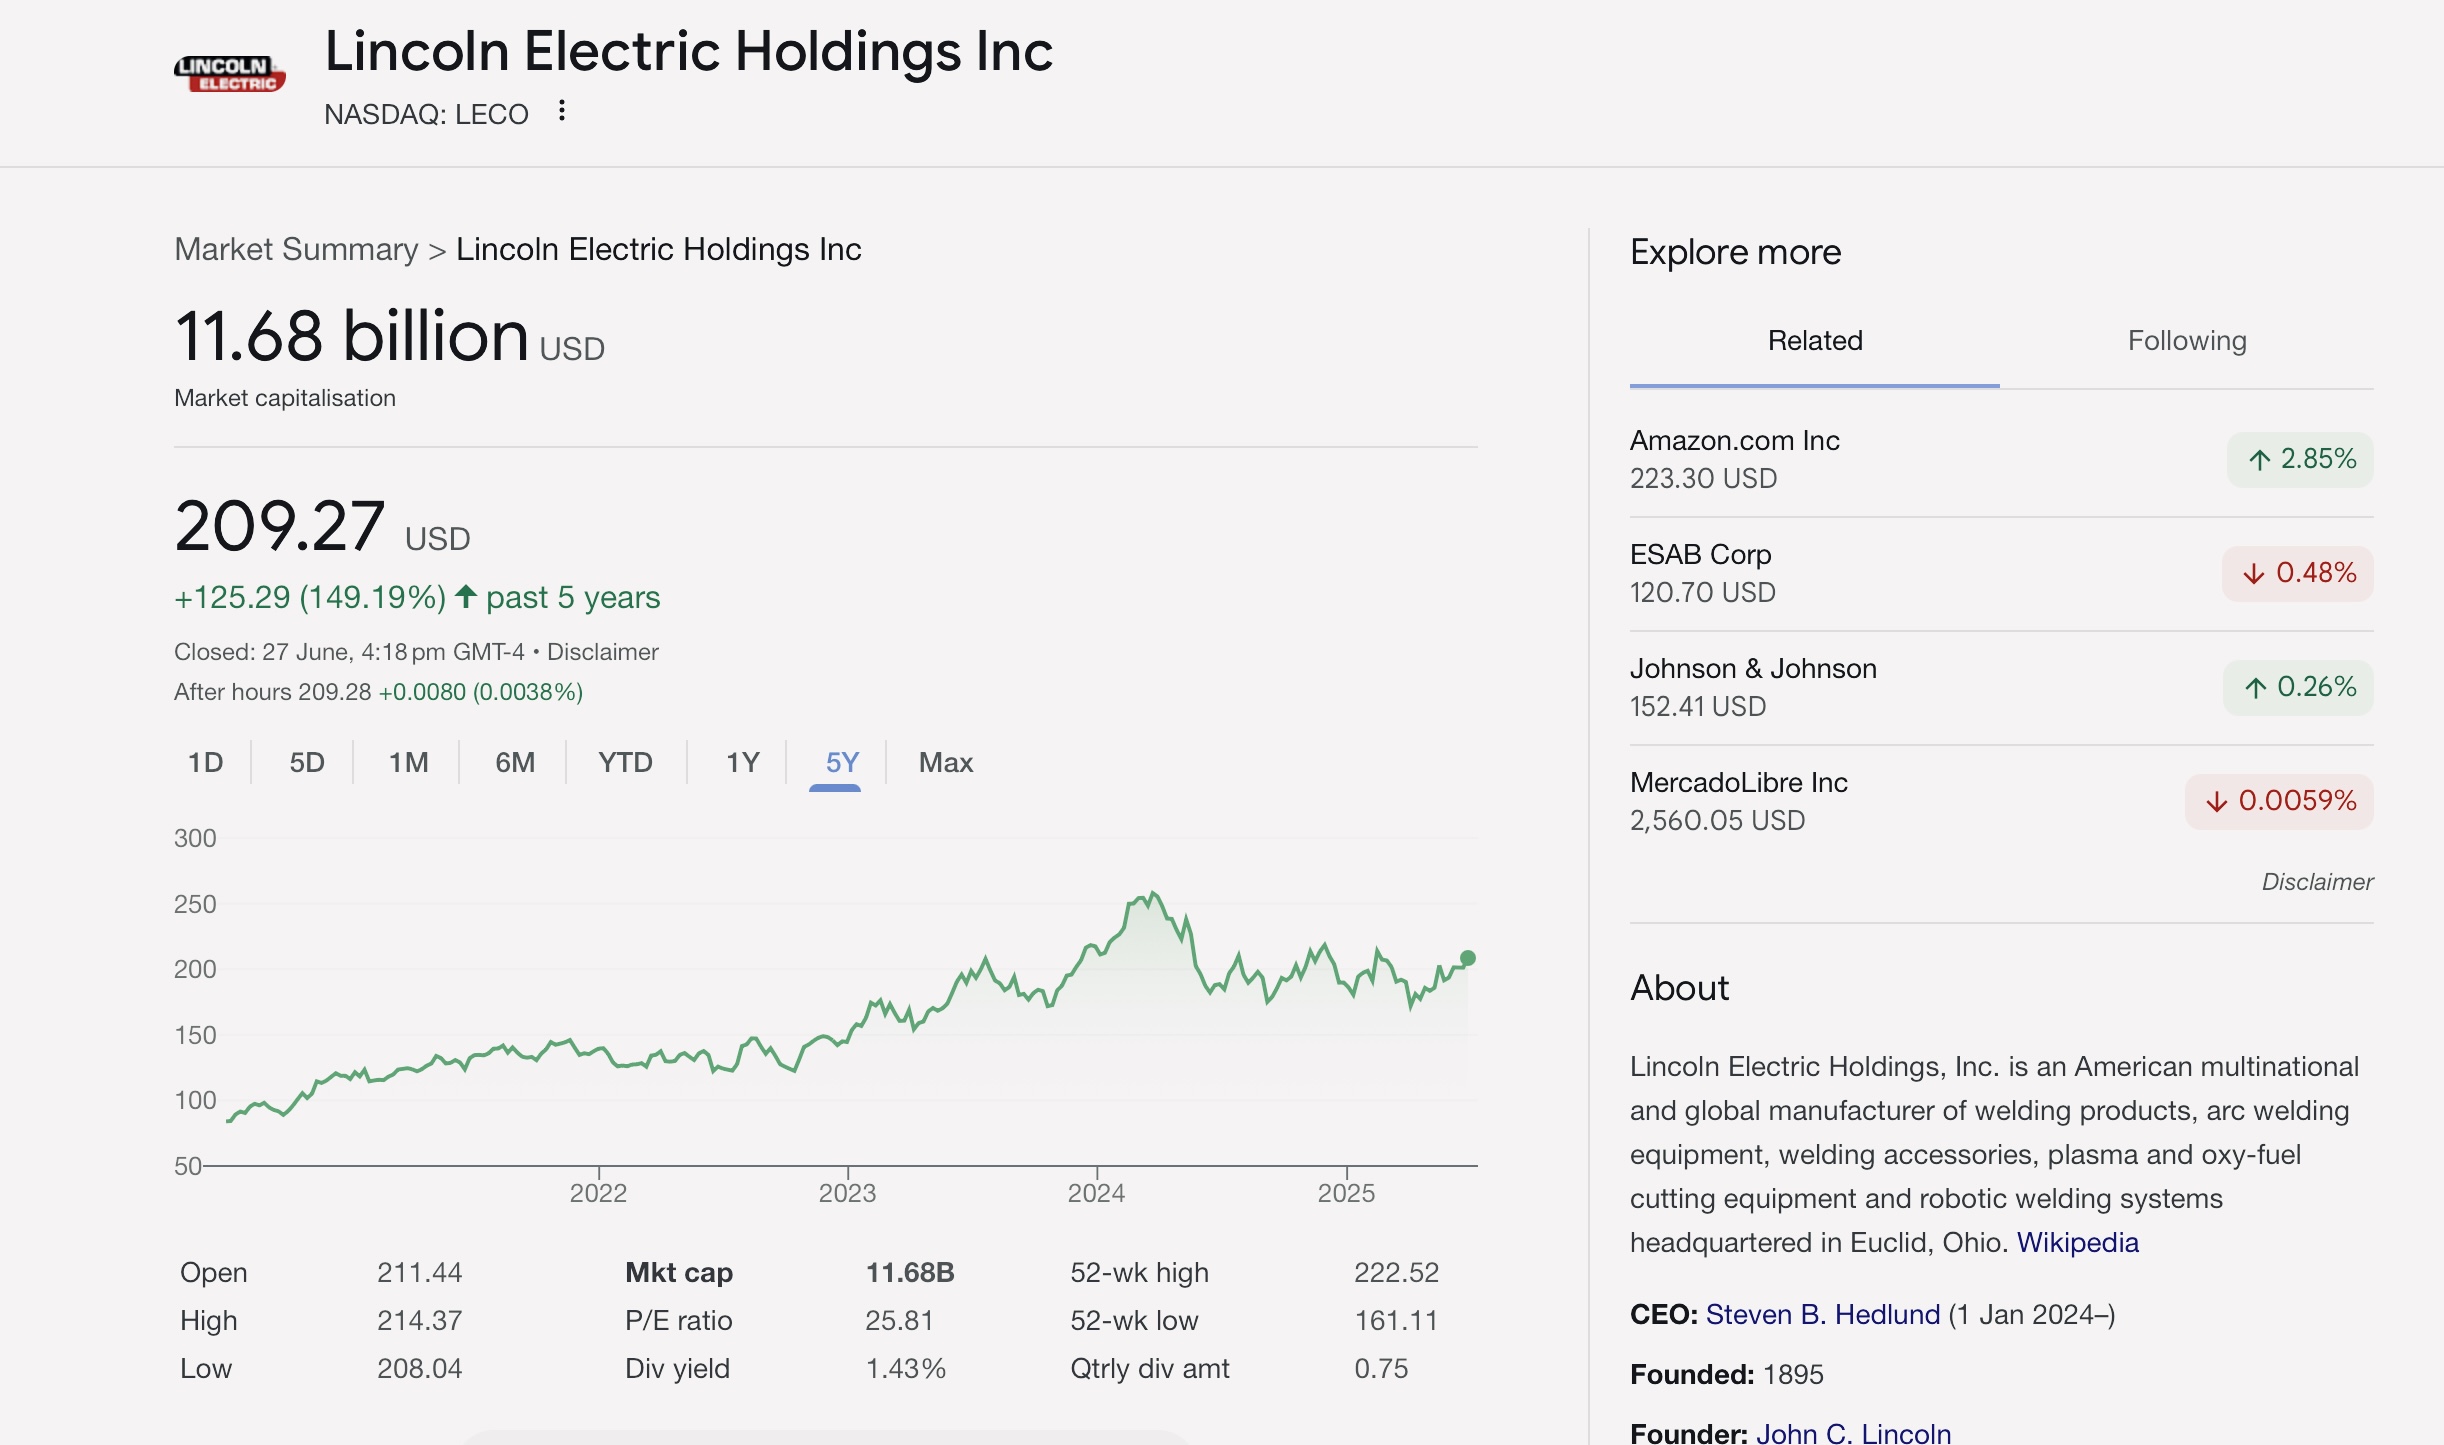Click the Lincoln Electric logo
Screen dimensions: 2444x1445
pyautogui.click(x=230, y=74)
